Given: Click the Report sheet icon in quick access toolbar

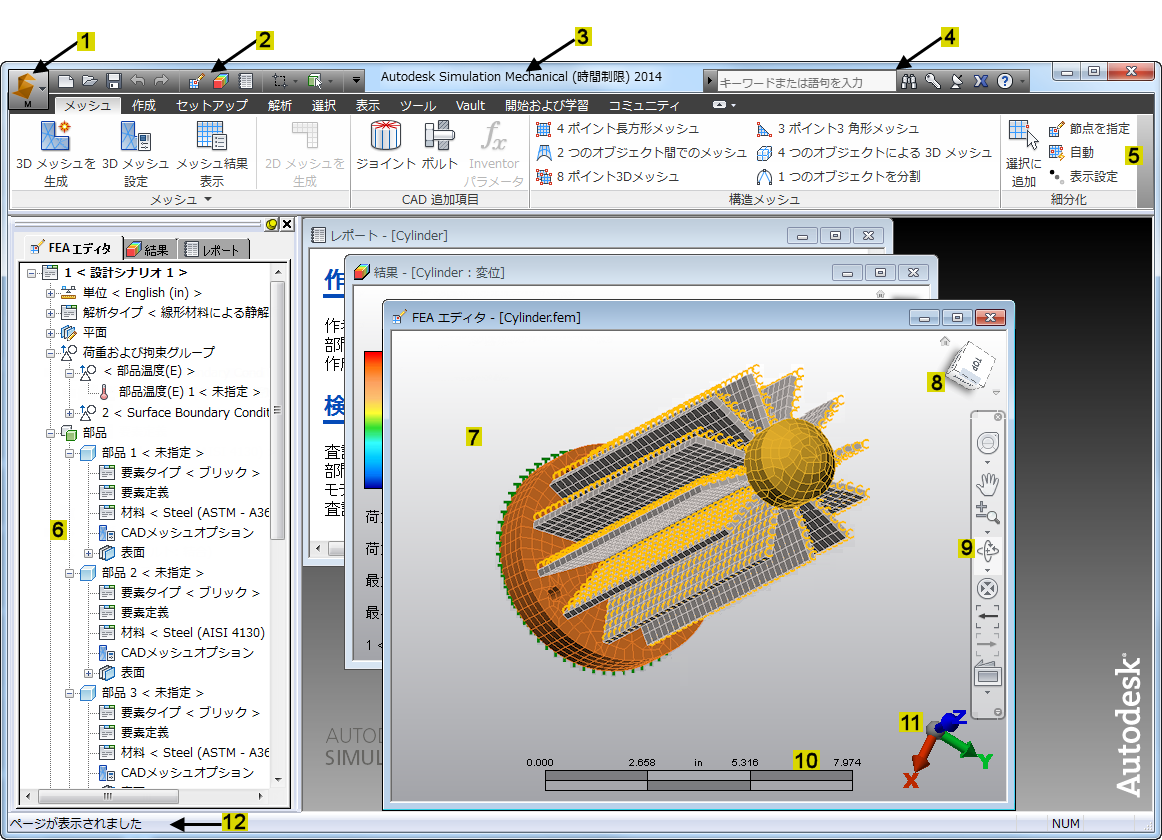Looking at the screenshot, I should click(246, 81).
